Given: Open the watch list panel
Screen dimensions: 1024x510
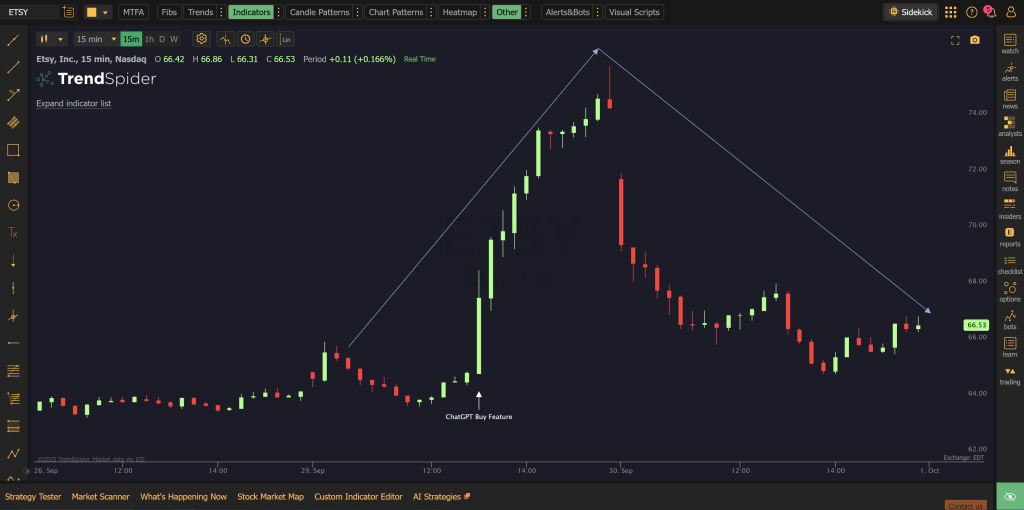Looking at the screenshot, I should coord(1010,44).
